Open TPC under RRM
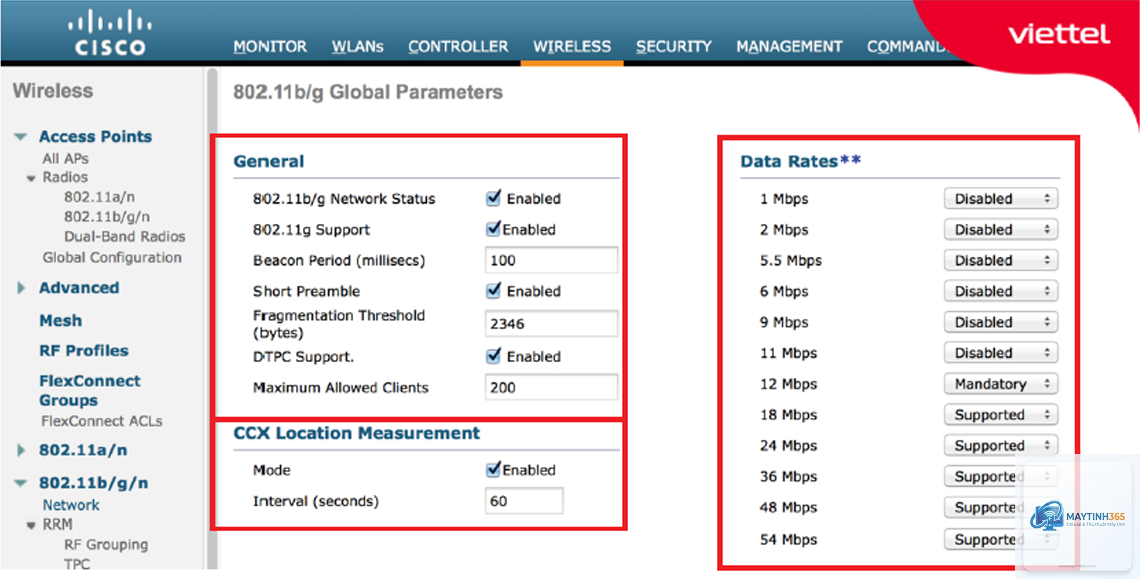Image resolution: width=1140 pixels, height=579 pixels. 77,564
